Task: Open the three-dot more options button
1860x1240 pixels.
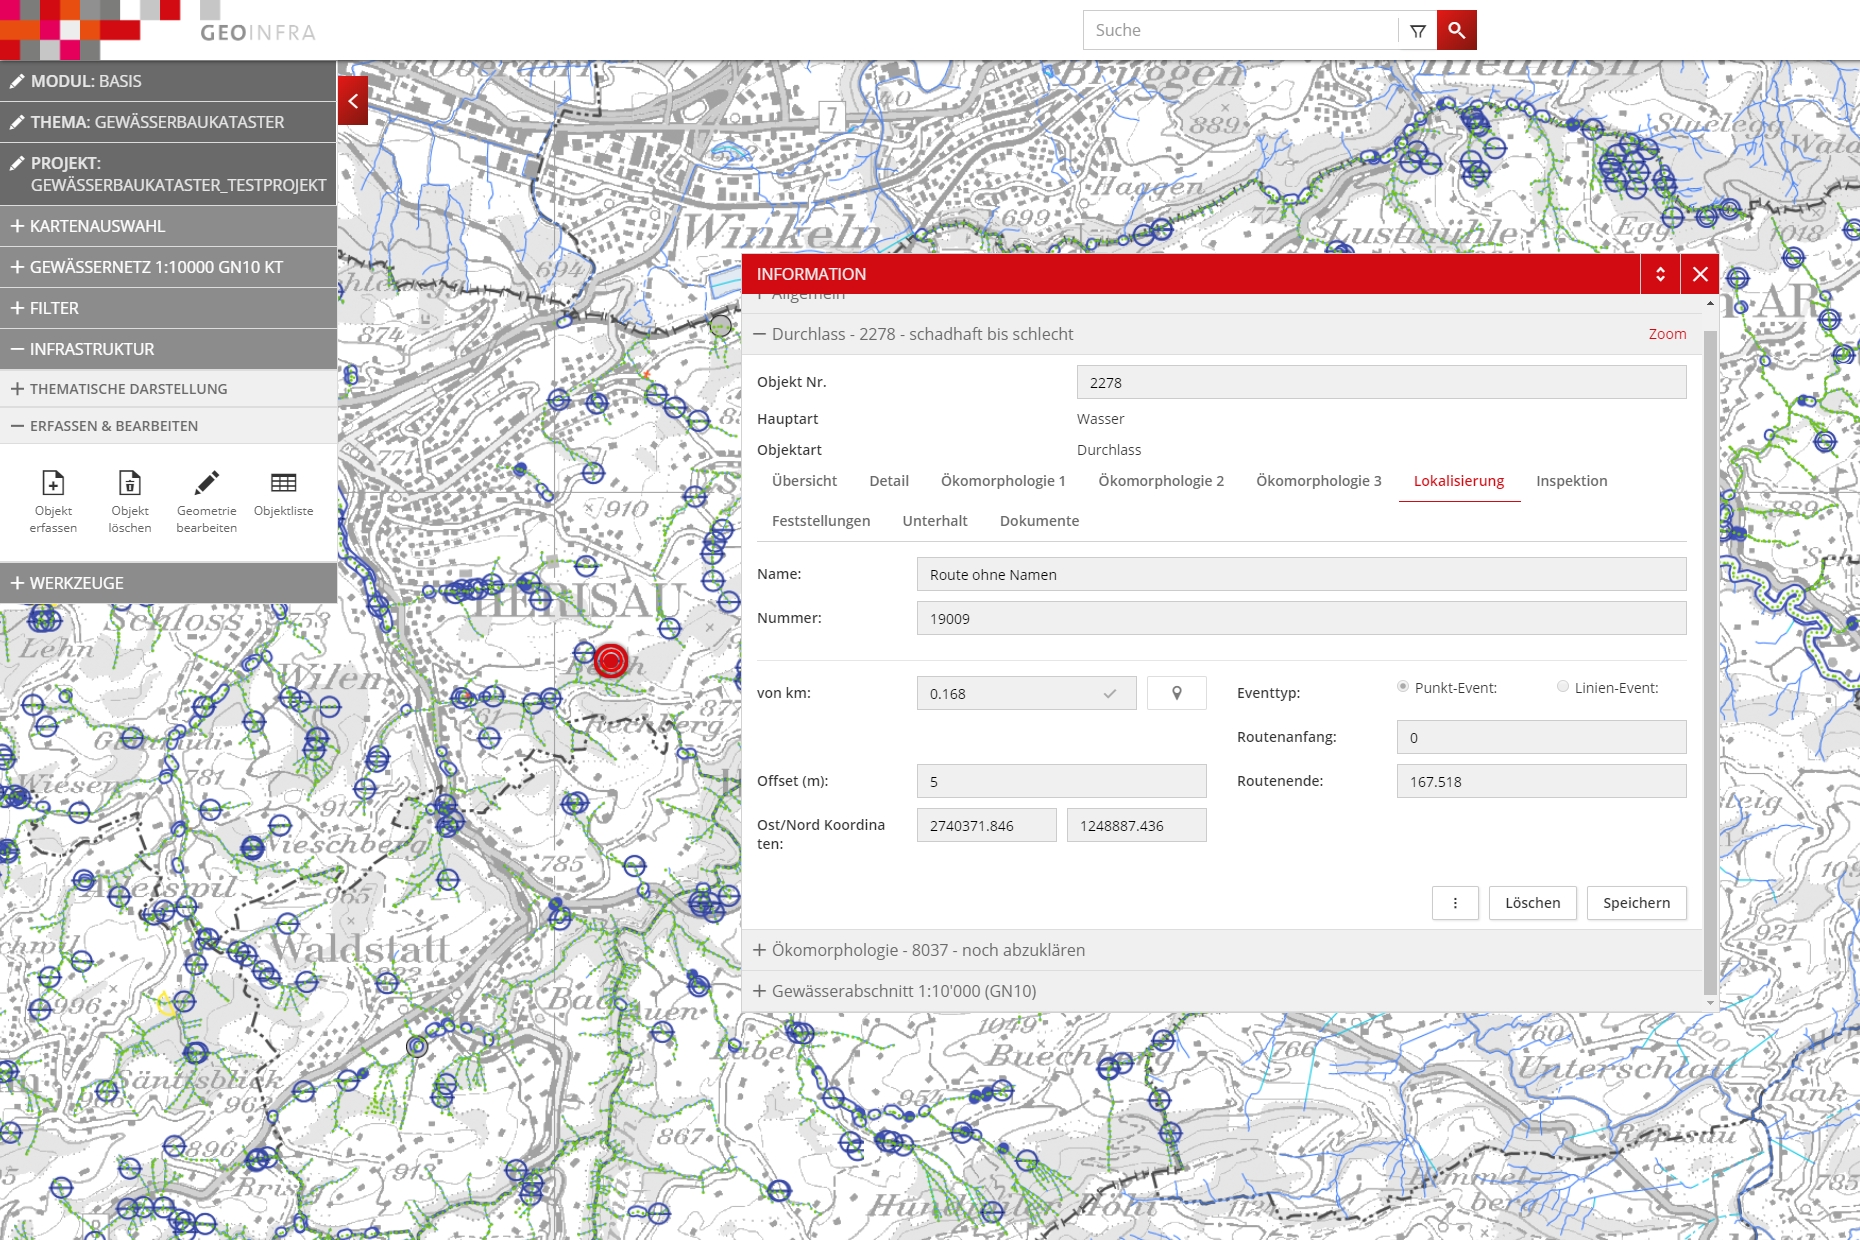Action: coord(1455,903)
